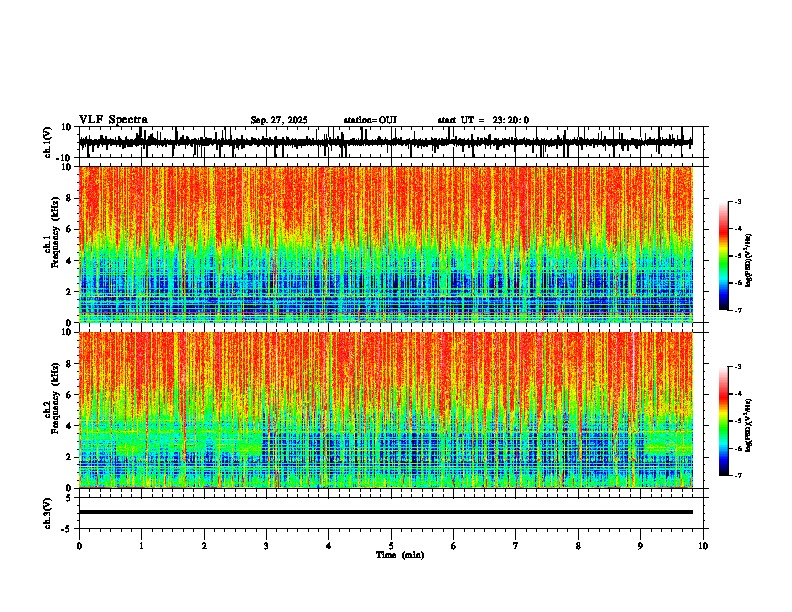Click the "Time (min)" axis label
Screen dimensions: 792x612
[x=400, y=555]
